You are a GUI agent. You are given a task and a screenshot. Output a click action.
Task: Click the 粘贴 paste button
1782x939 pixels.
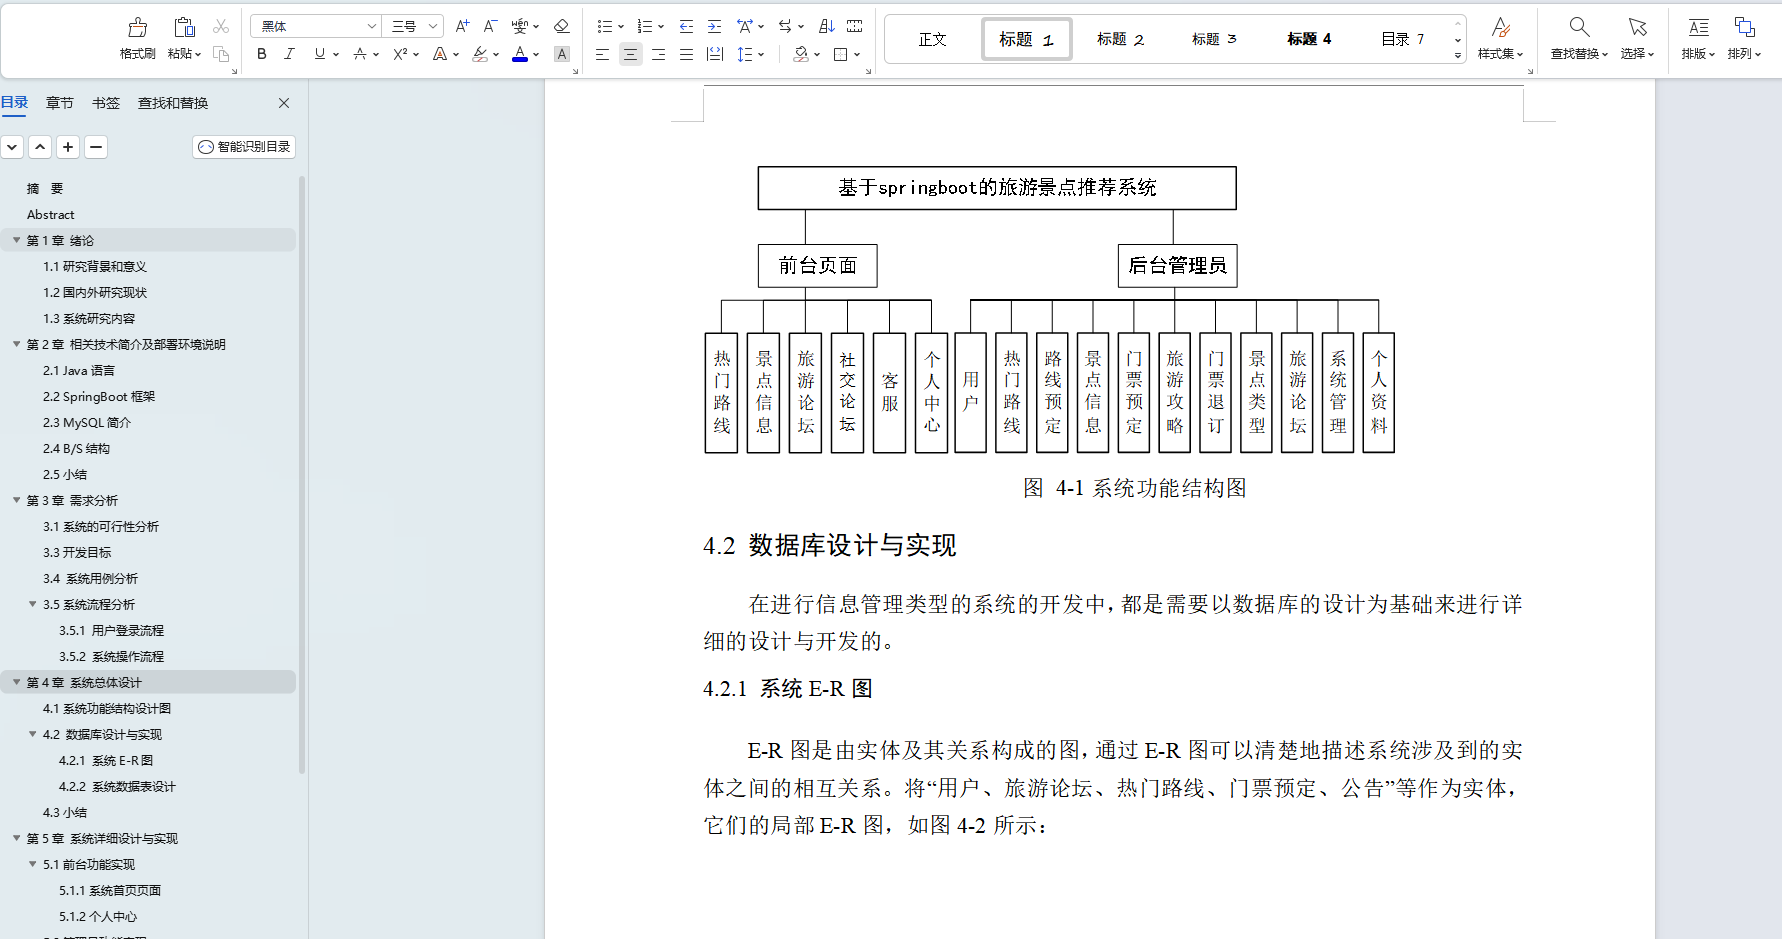pos(183,38)
